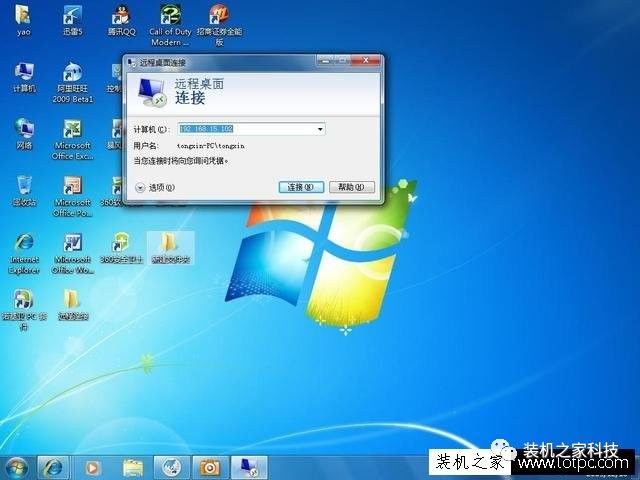
Task: Click the Internet Explorer taskbar button
Action: [x=53, y=468]
